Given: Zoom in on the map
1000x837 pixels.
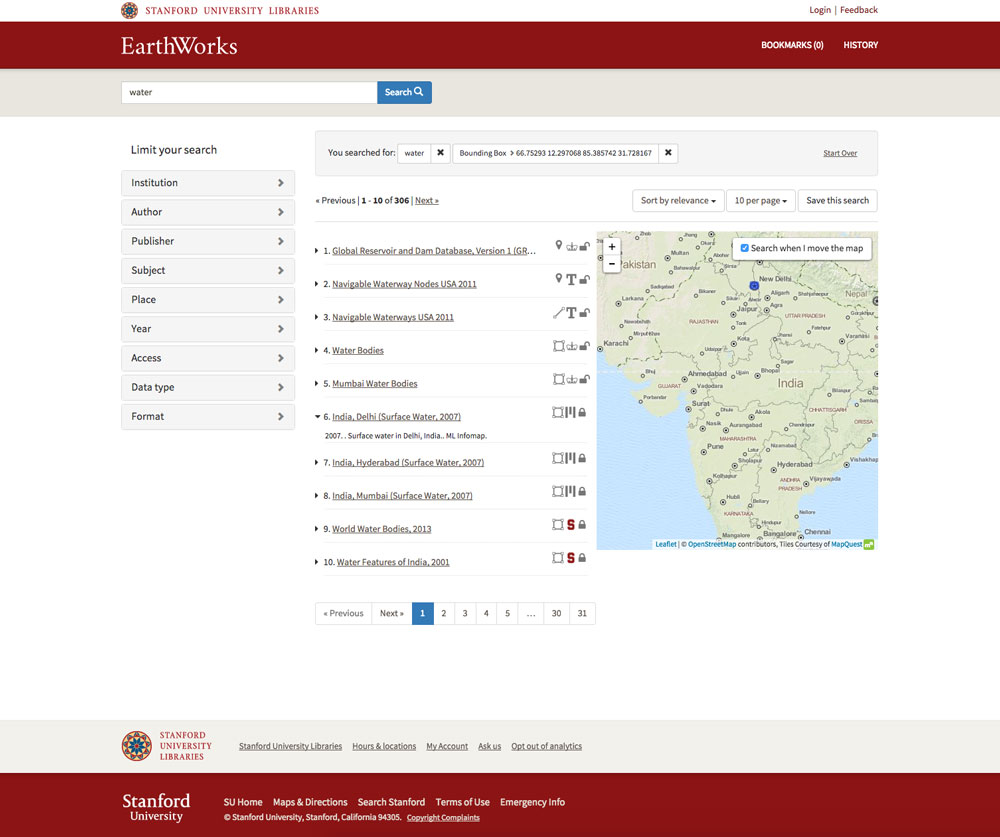Looking at the screenshot, I should (x=612, y=247).
